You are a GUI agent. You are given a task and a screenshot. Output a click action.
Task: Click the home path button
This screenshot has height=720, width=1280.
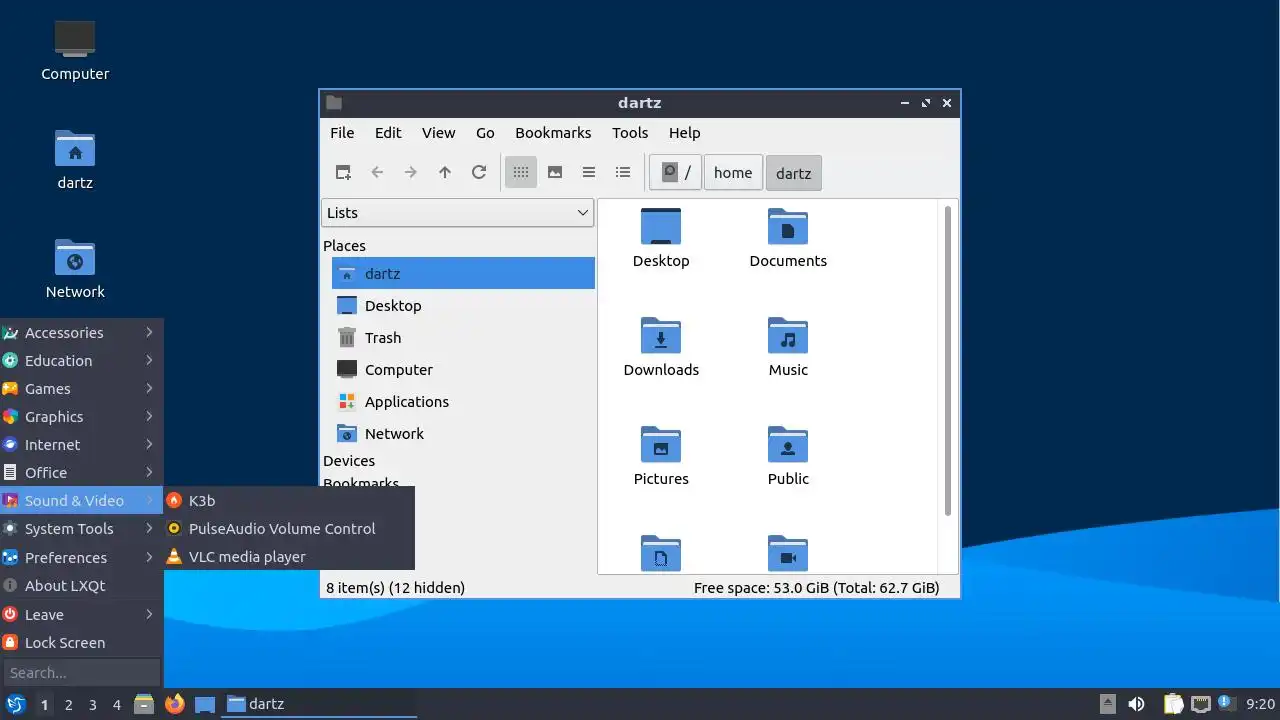tap(733, 172)
